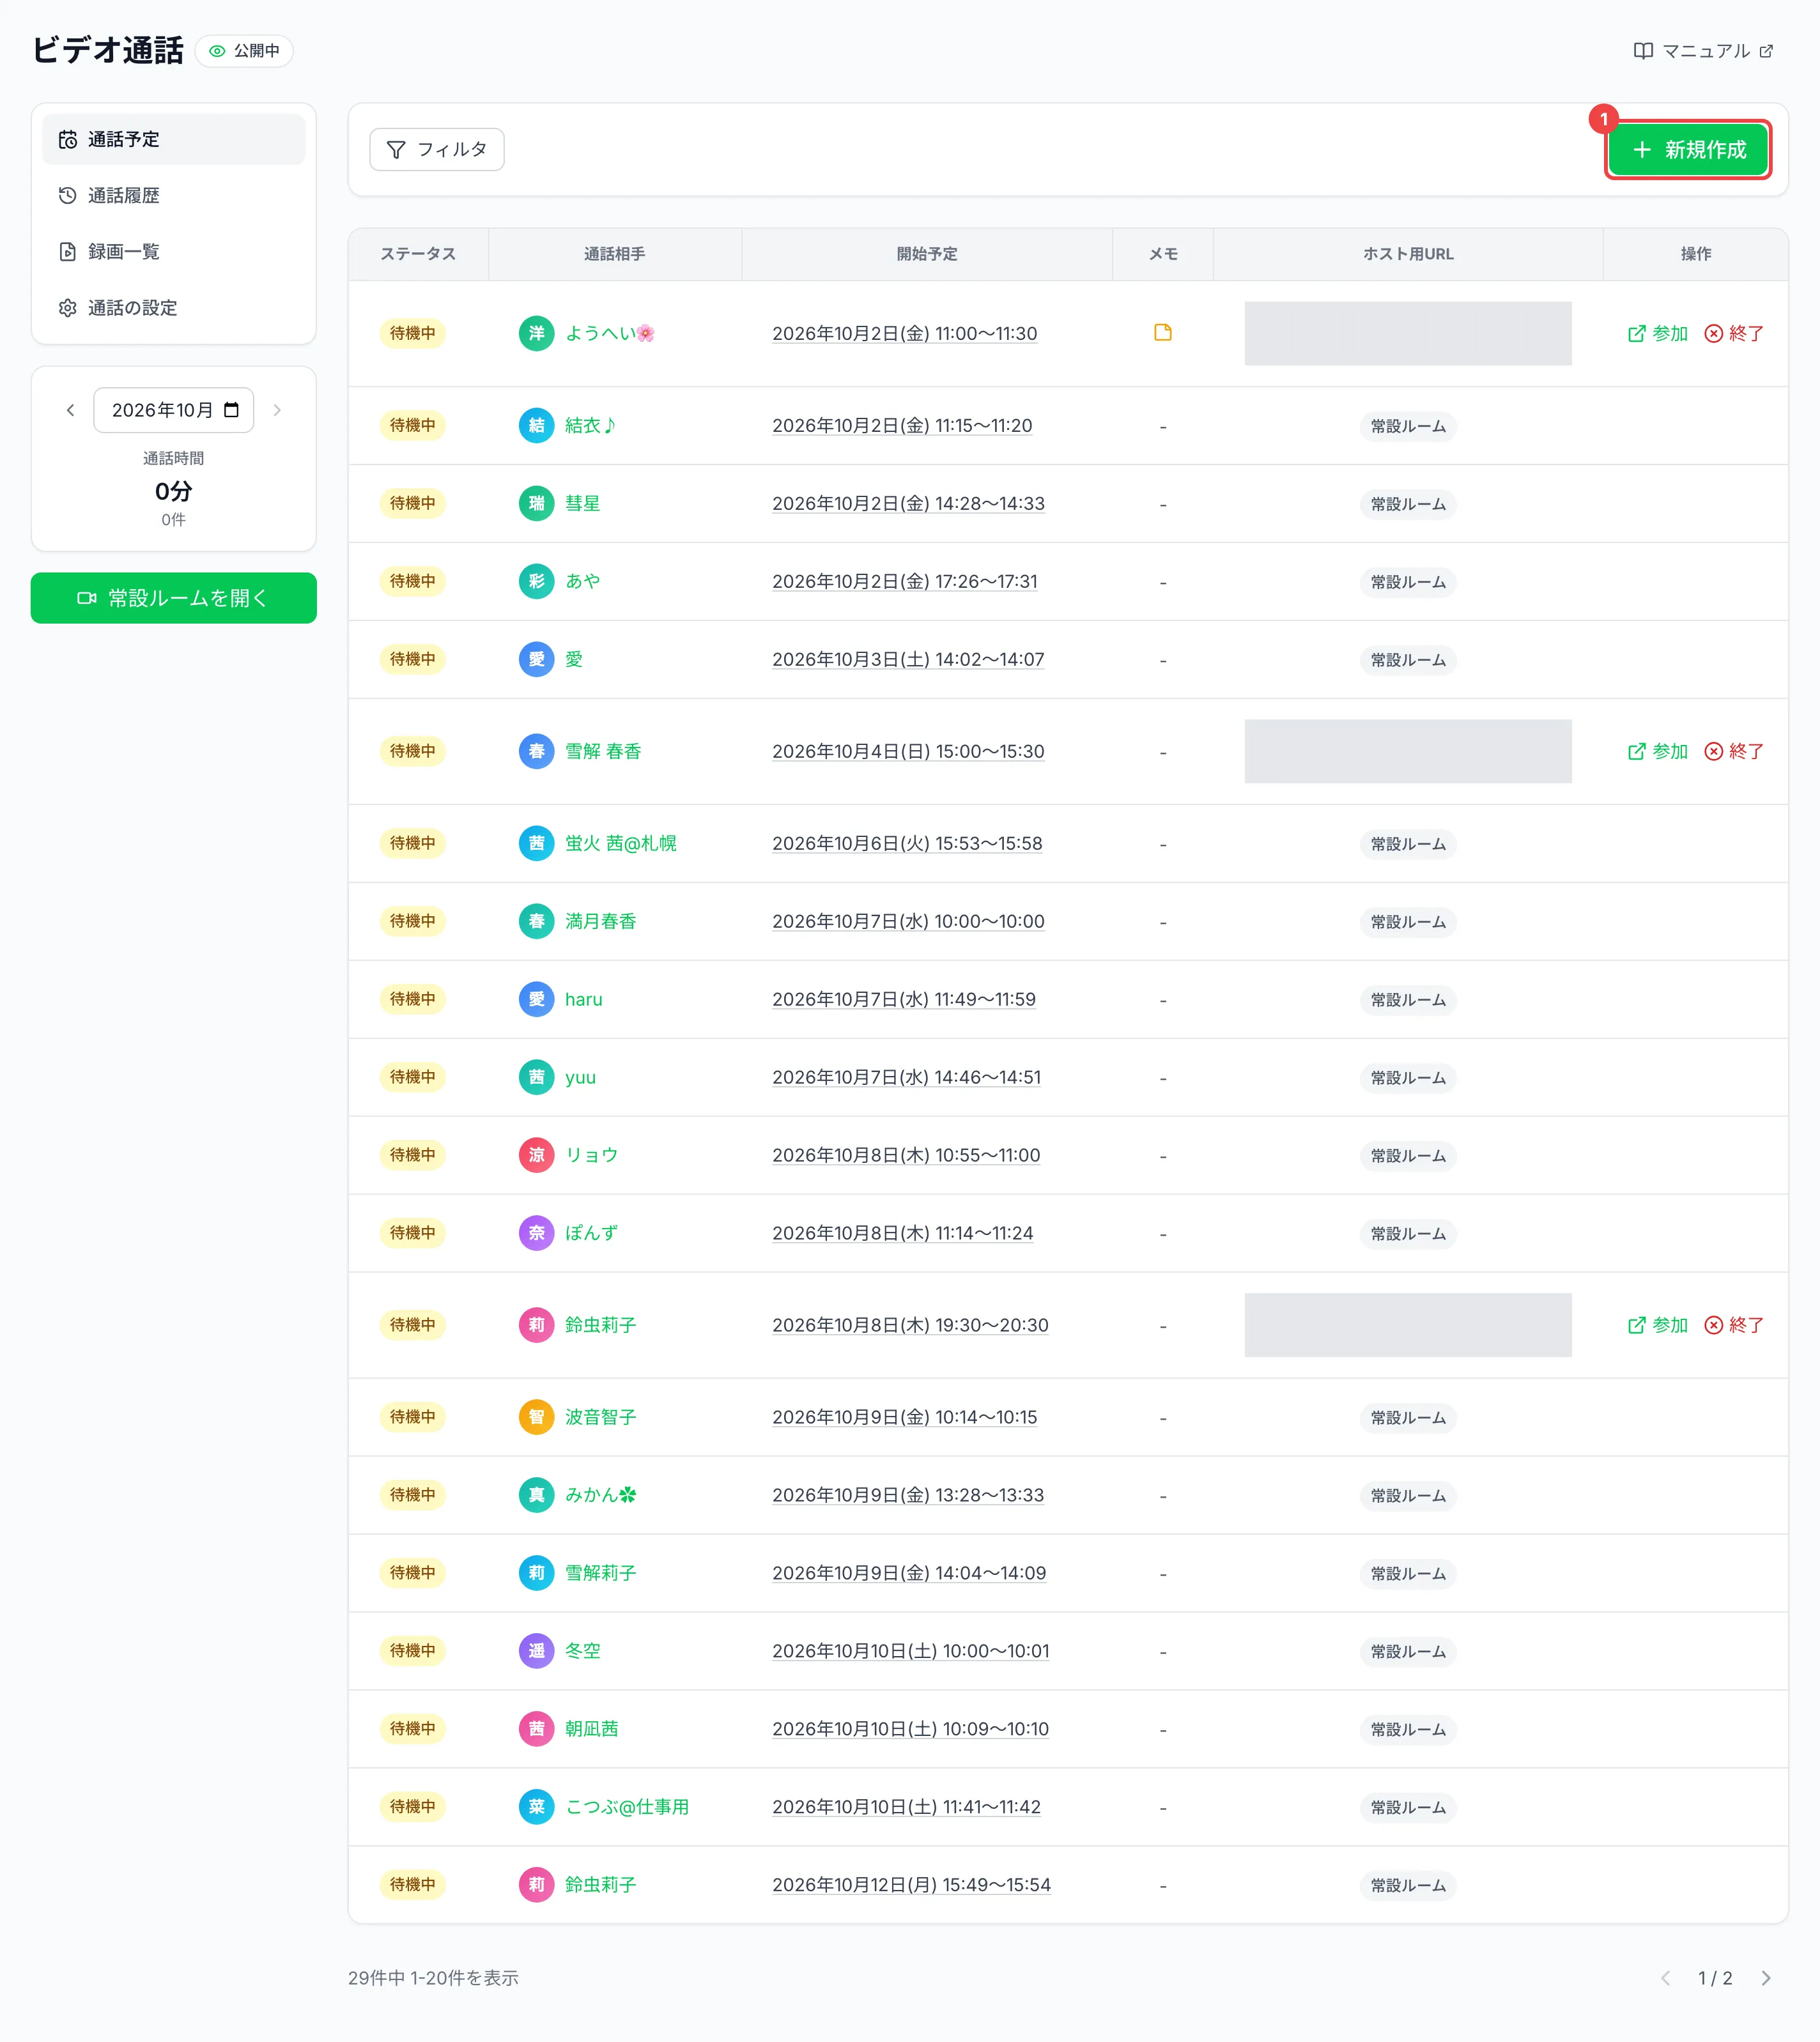Image resolution: width=1820 pixels, height=2042 pixels.
Task: Select 通話履歴 in sidebar
Action: [x=174, y=195]
